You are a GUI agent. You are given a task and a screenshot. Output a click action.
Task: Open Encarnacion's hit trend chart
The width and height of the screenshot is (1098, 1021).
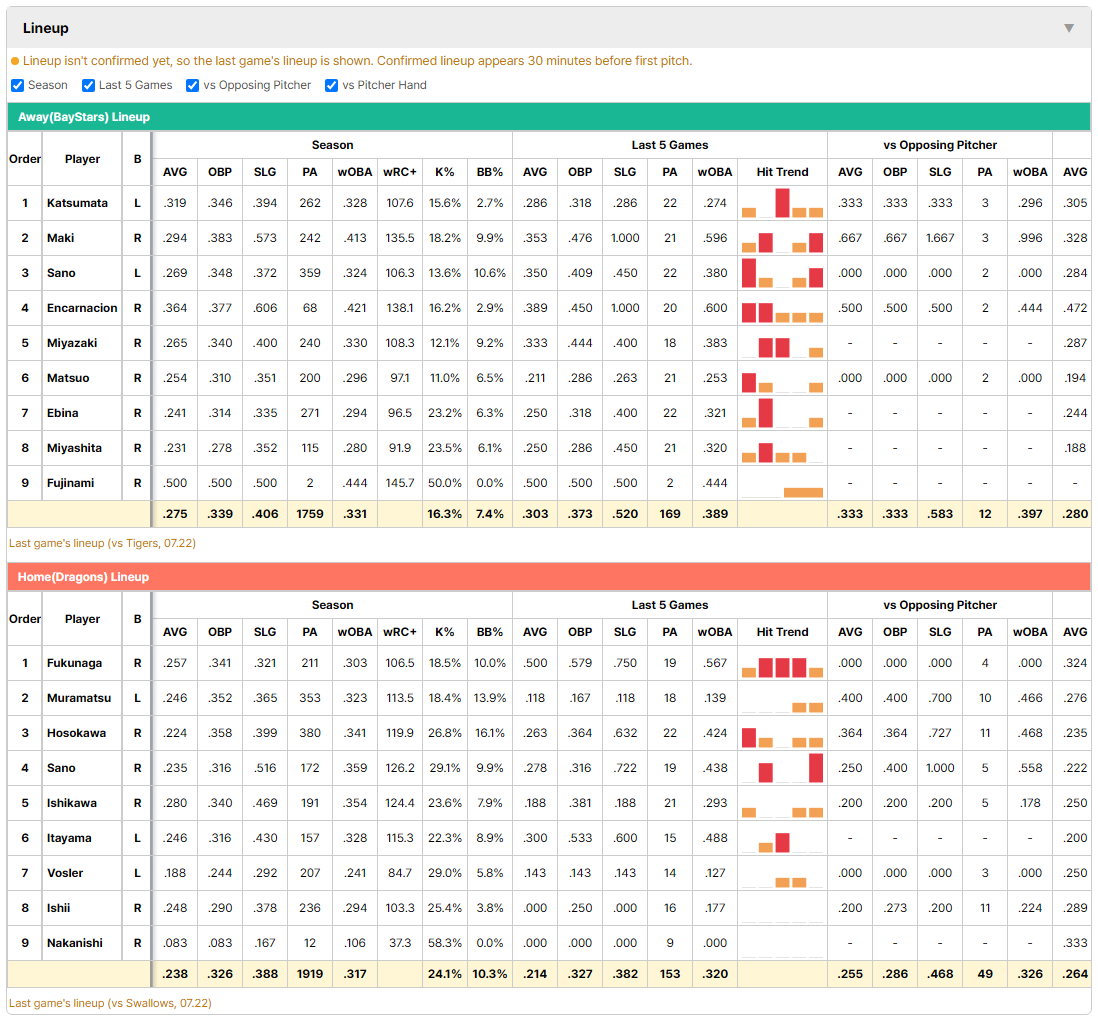click(782, 308)
